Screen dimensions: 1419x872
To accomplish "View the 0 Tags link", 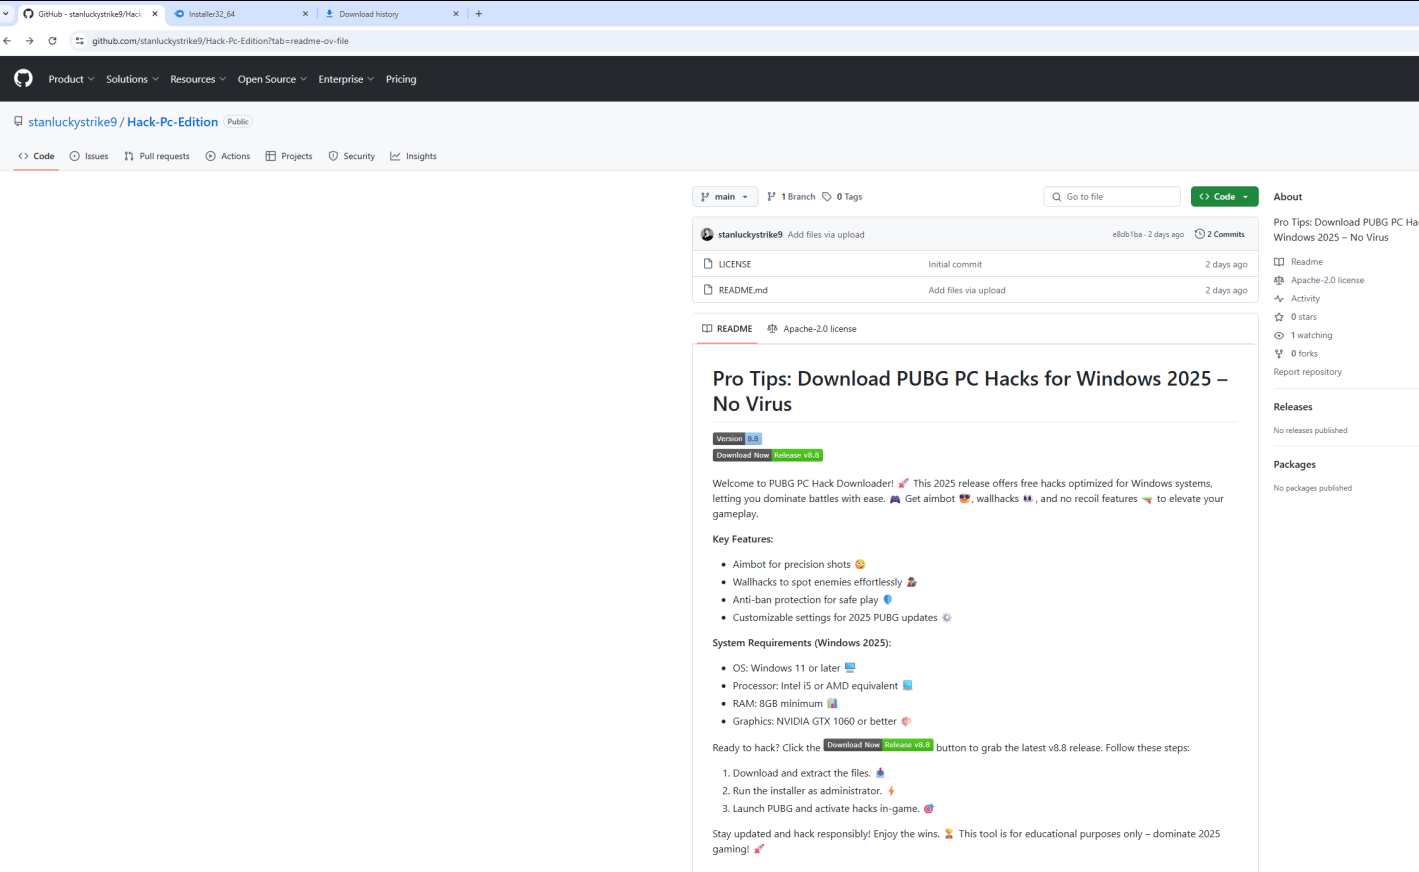I will click(x=842, y=197).
